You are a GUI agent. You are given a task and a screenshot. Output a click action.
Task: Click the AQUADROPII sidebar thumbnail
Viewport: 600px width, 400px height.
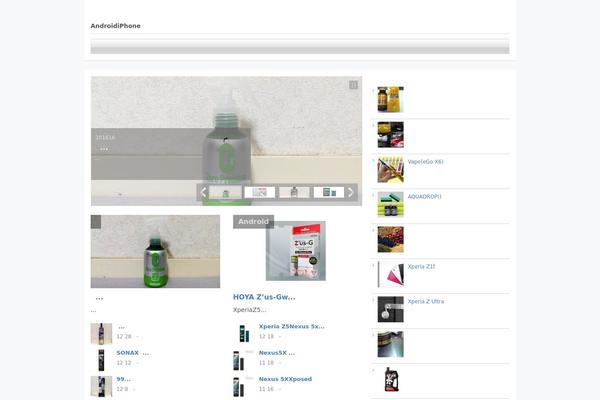(x=390, y=204)
